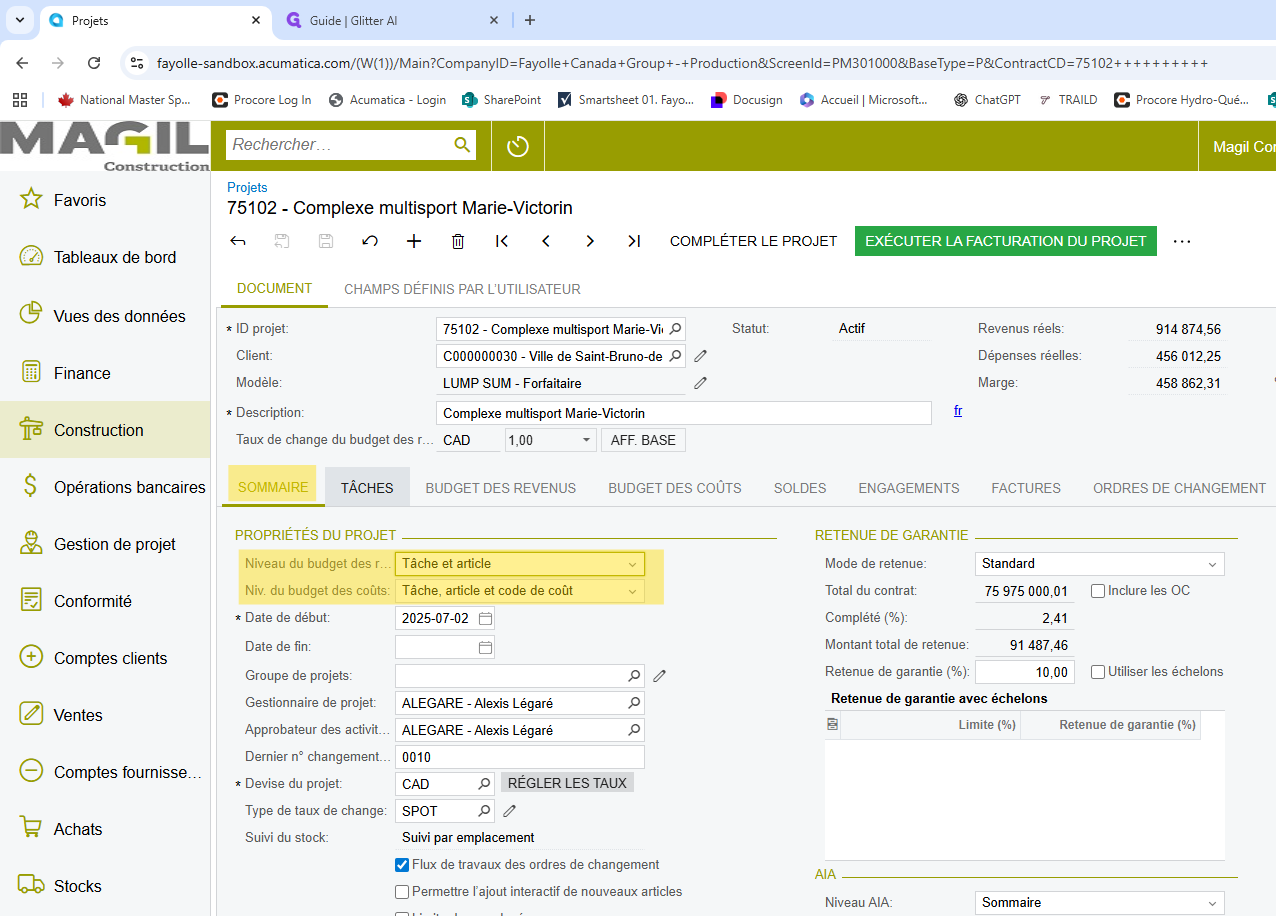Click the Projets breadcrumb link

(x=247, y=187)
